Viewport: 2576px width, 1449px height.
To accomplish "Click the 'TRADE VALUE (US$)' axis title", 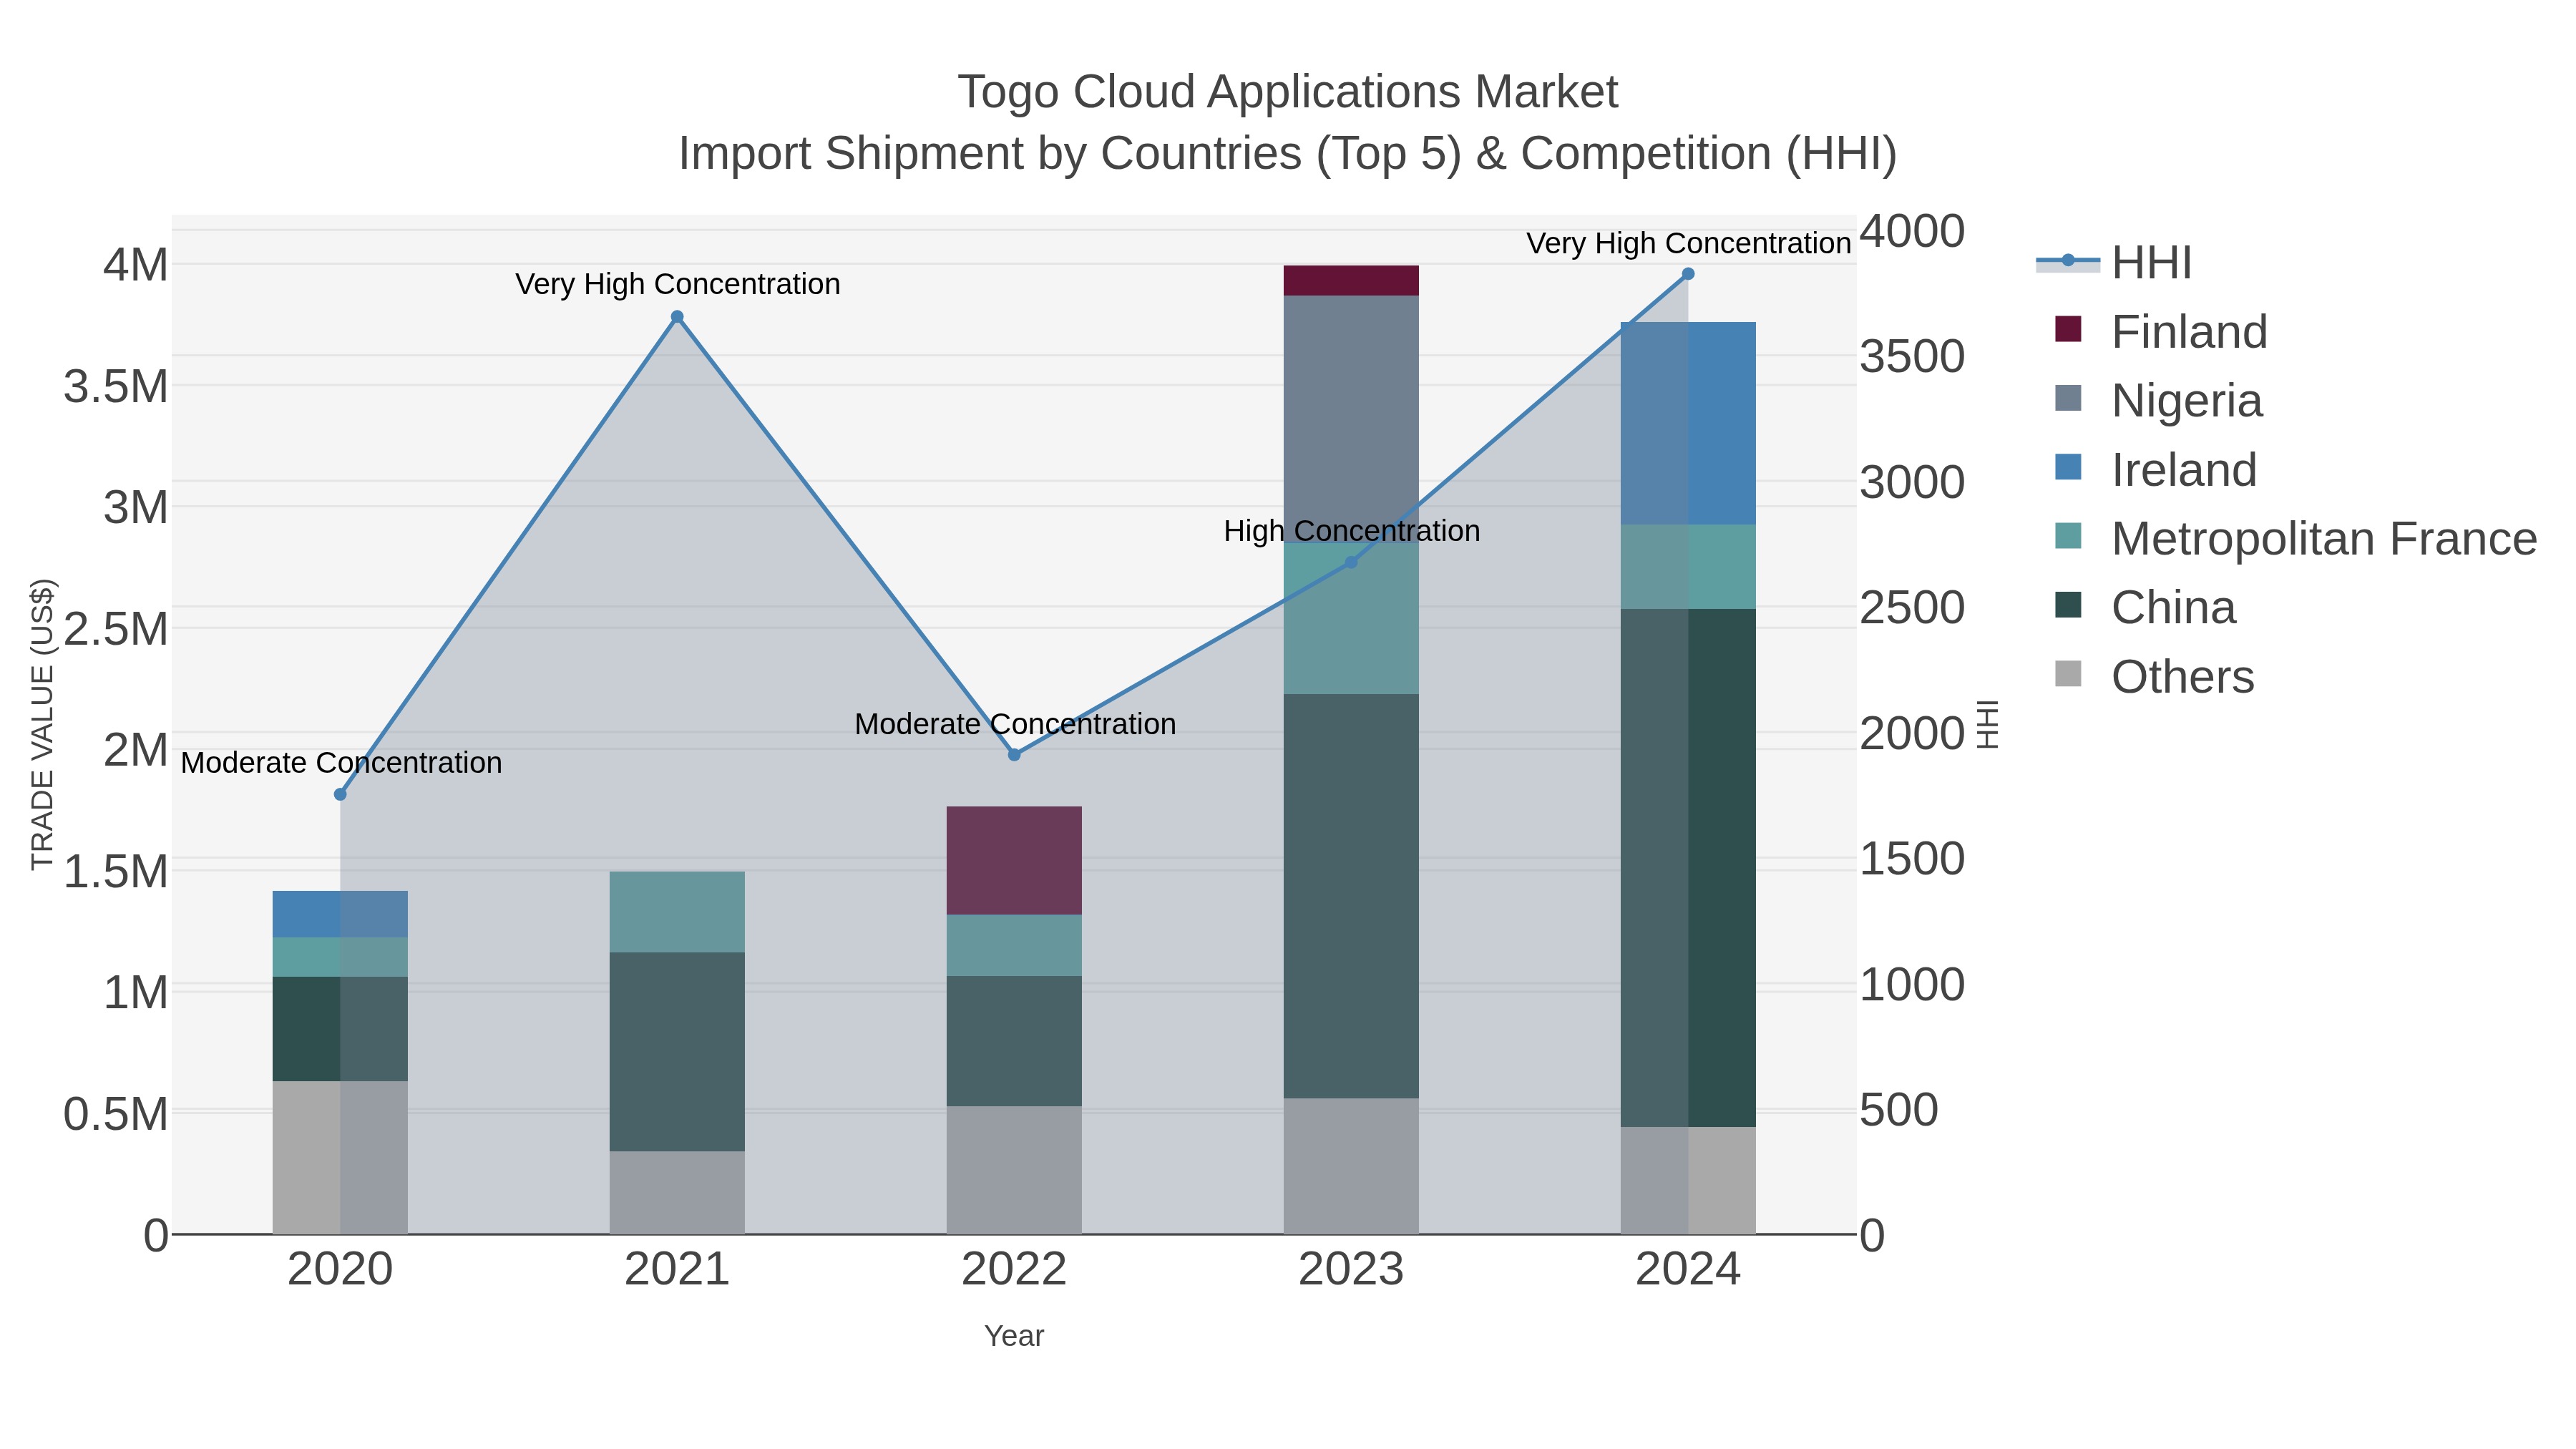I will (43, 725).
